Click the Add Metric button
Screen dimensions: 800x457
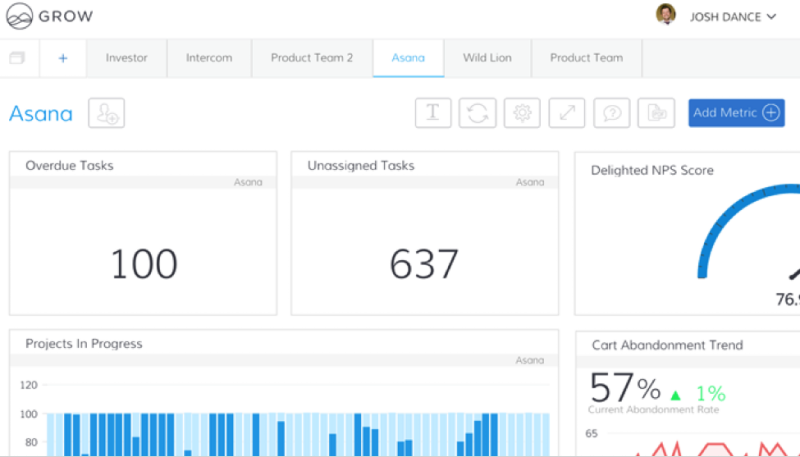(736, 113)
